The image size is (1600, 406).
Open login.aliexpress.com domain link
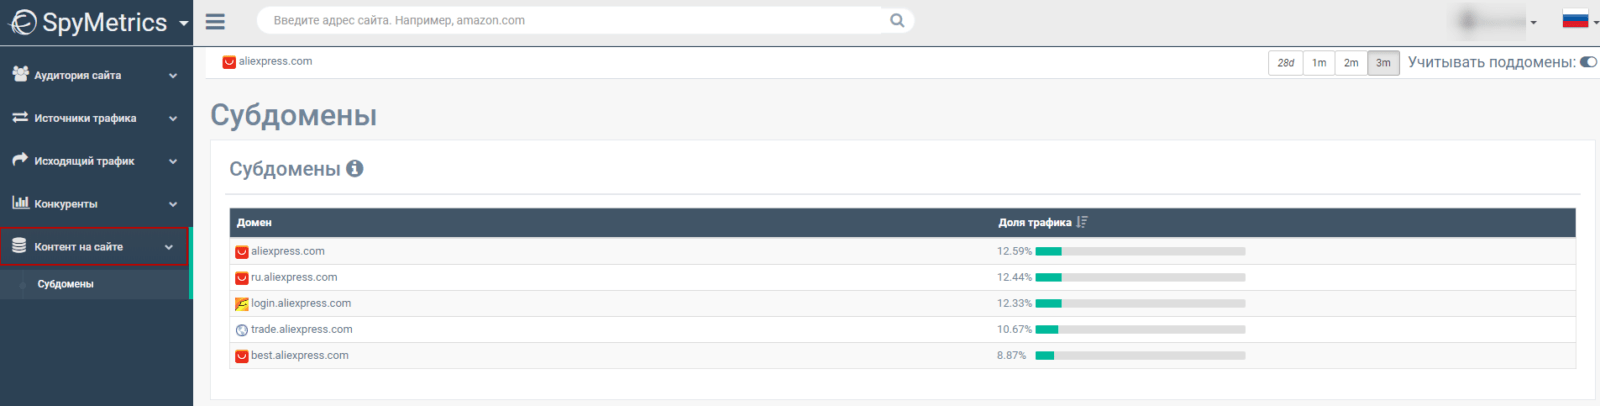301,303
